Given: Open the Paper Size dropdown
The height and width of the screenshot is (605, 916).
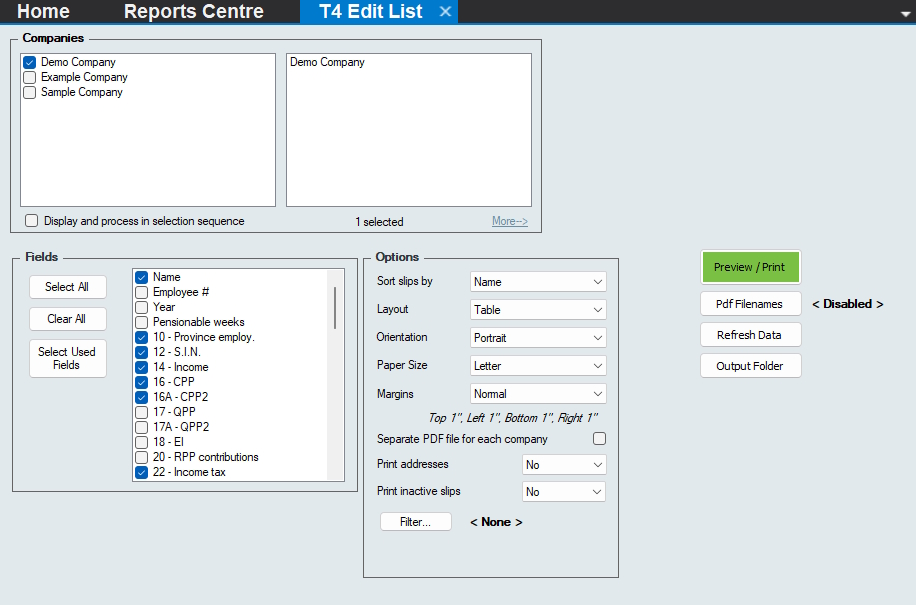Looking at the screenshot, I should coord(538,366).
